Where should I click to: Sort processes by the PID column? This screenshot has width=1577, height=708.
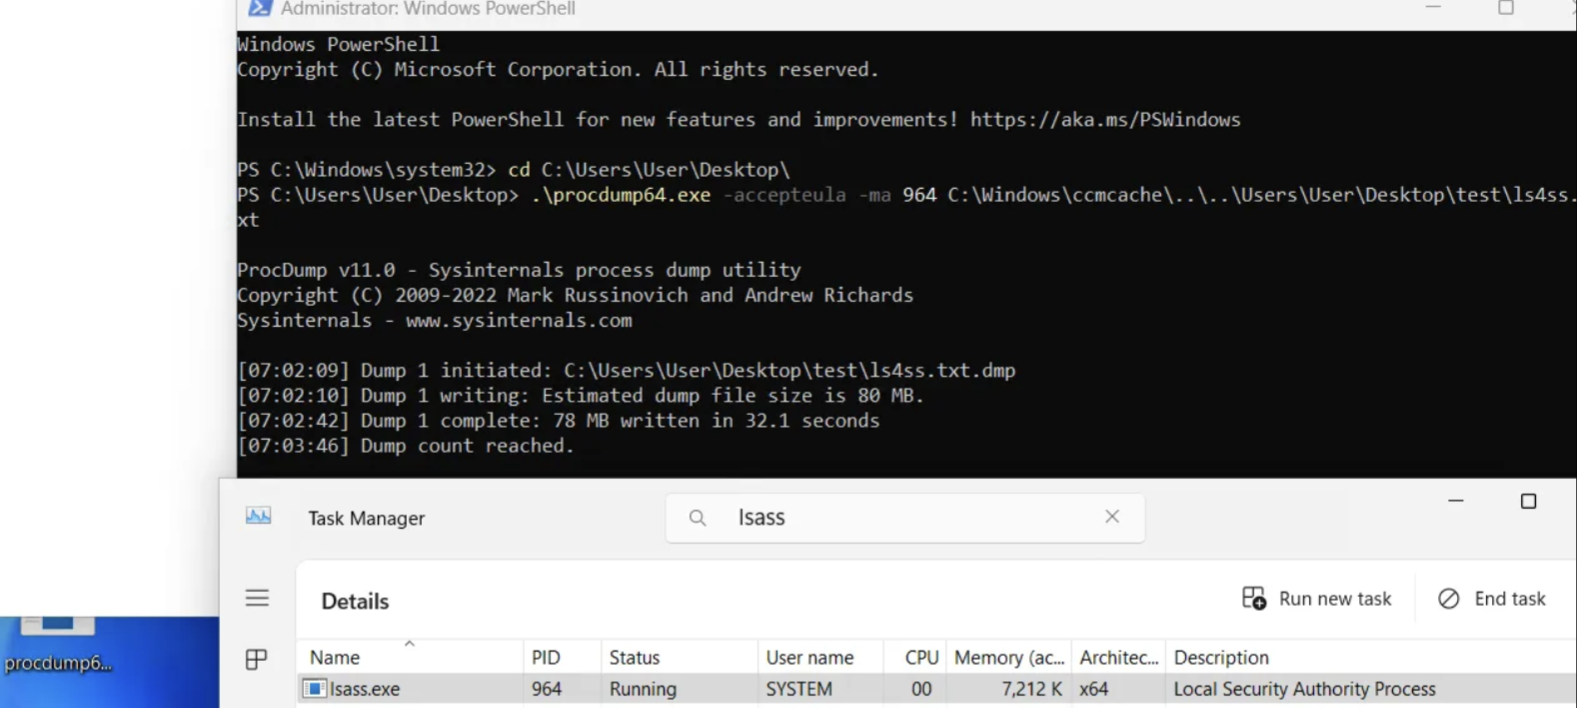[546, 658]
